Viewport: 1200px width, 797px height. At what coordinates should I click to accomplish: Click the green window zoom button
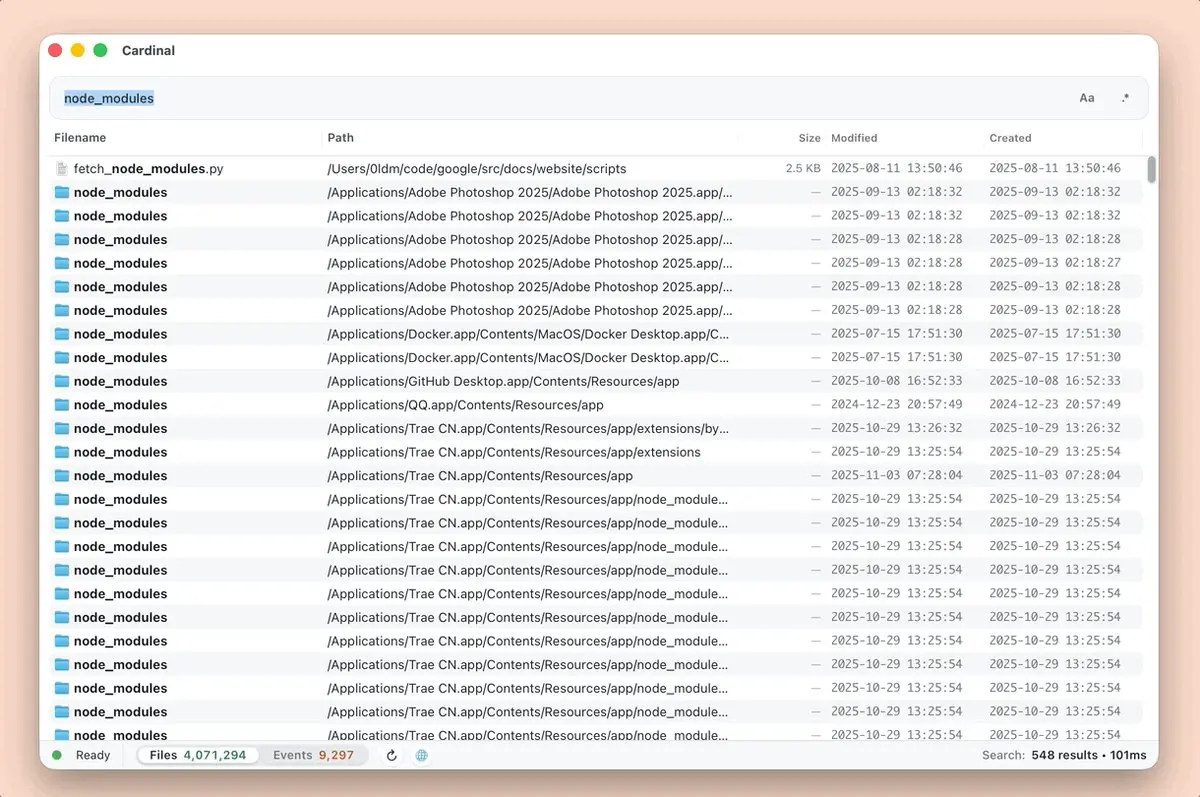point(100,50)
